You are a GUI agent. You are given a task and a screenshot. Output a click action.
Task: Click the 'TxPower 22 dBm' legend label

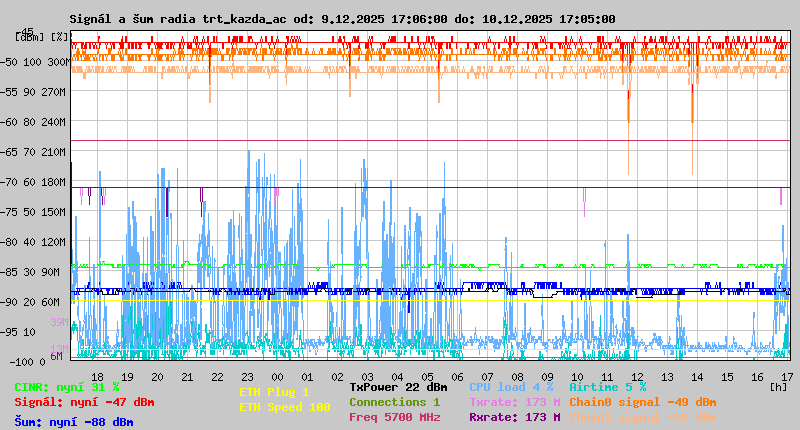(x=398, y=387)
